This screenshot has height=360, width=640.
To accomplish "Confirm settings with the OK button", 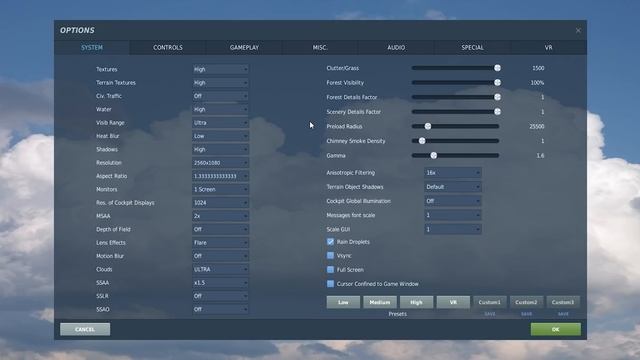I will [x=556, y=329].
